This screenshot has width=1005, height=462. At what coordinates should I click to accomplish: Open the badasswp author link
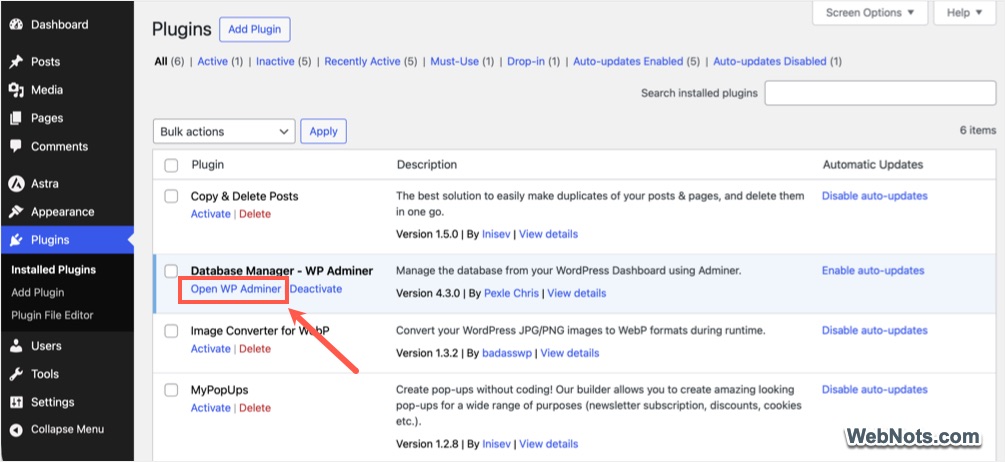508,353
